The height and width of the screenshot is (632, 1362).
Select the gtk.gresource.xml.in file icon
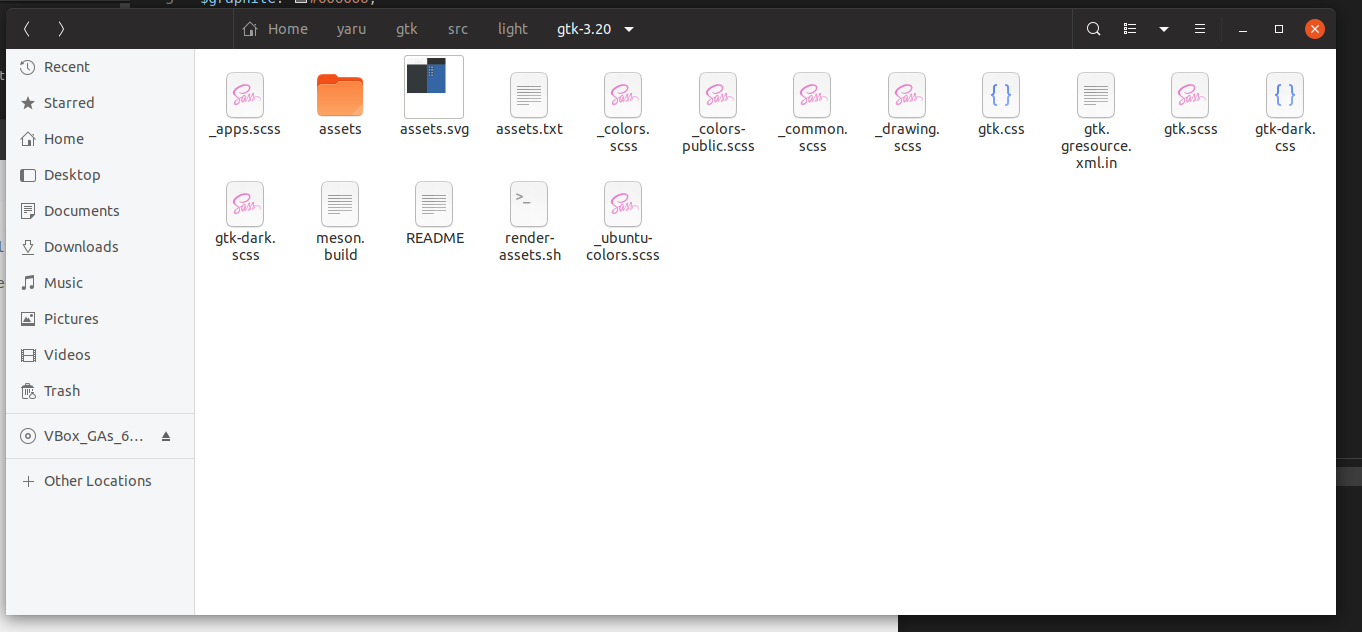(x=1096, y=95)
